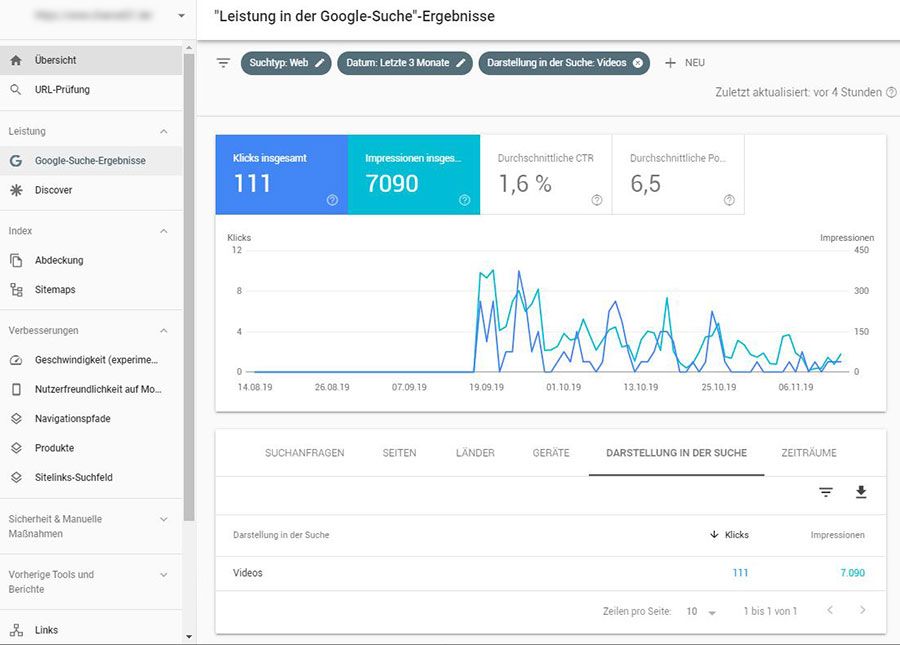Click the Navigationspfade layers icon
The image size is (900, 645).
pyautogui.click(x=16, y=419)
